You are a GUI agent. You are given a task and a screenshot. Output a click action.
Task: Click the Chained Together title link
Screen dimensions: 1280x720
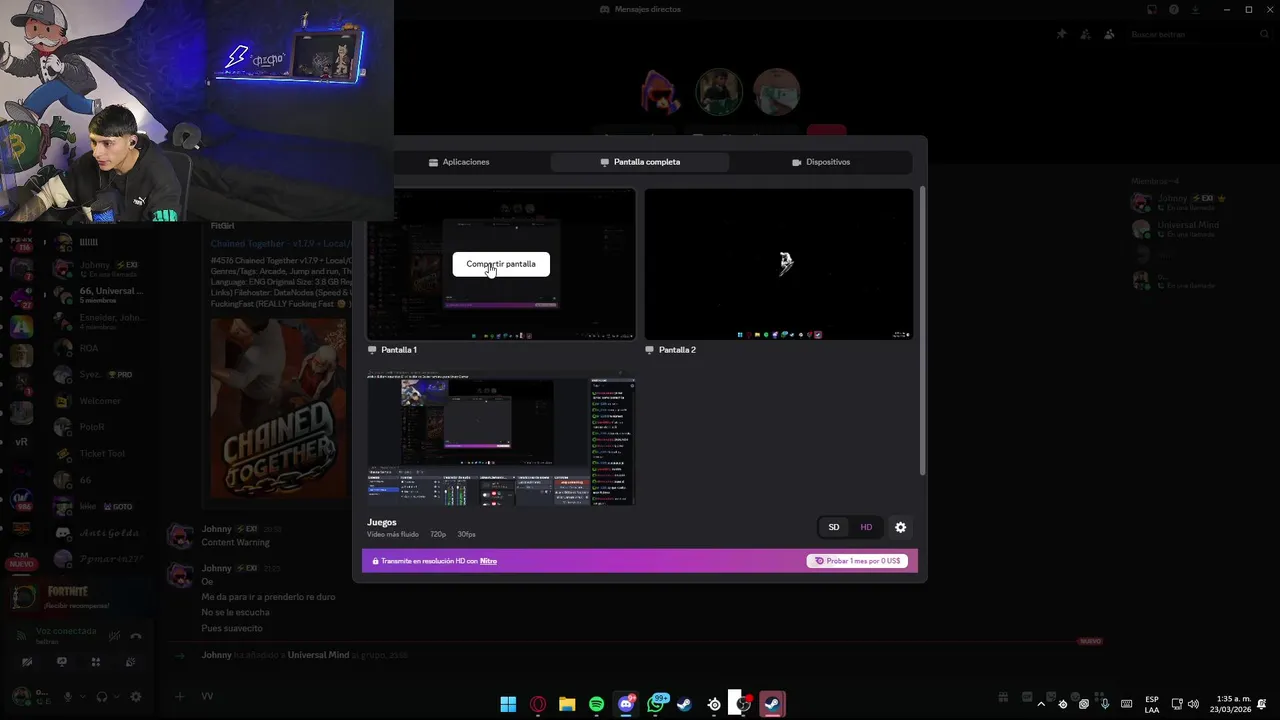tap(281, 244)
